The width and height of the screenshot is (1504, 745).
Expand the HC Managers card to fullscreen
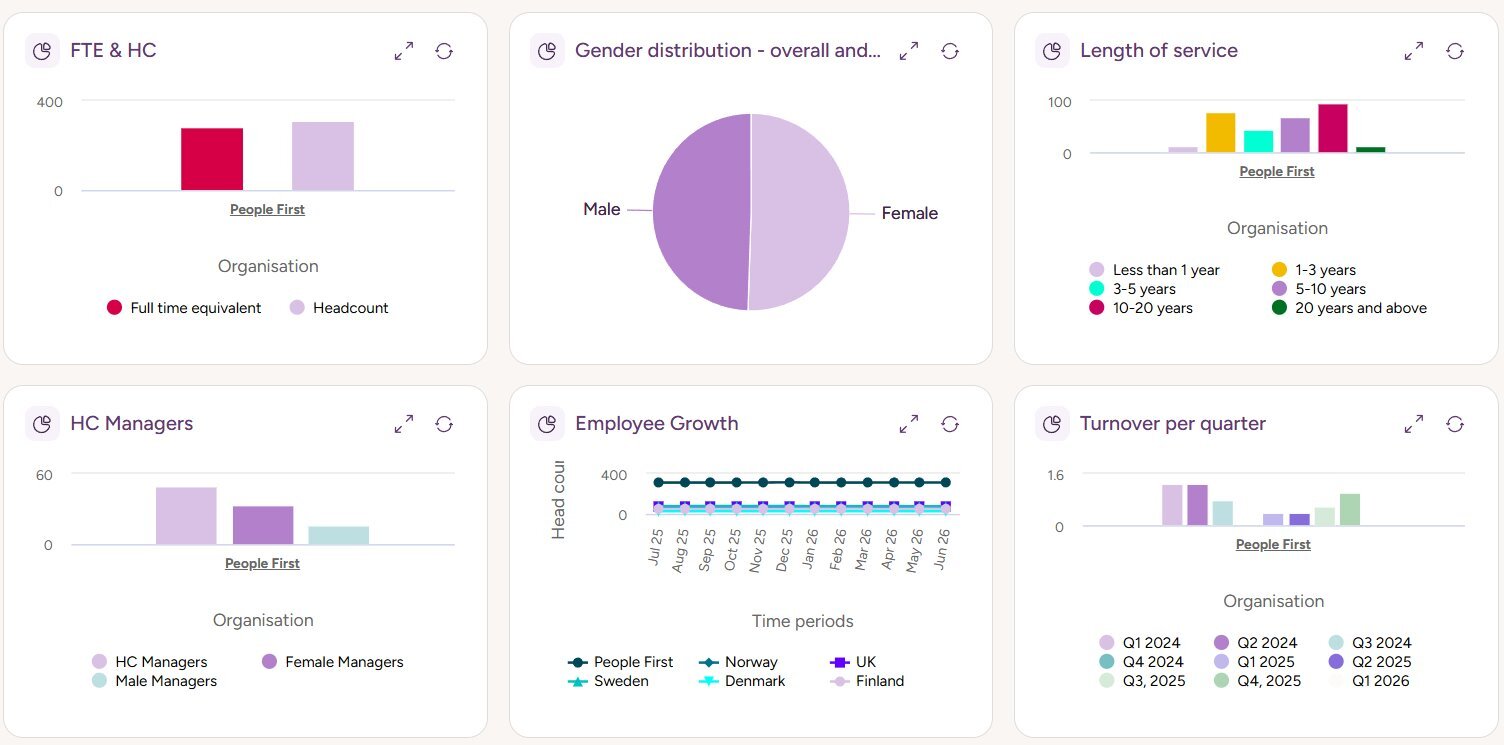tap(404, 424)
